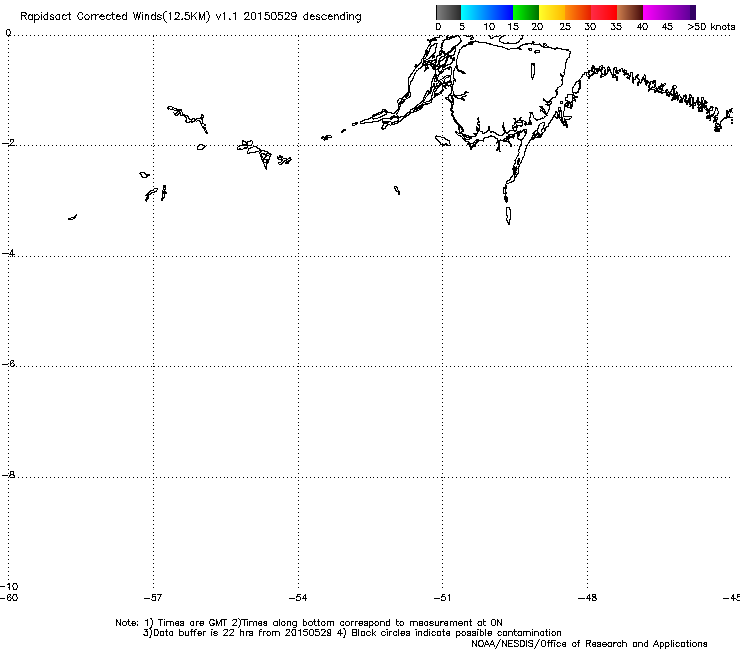Image resolution: width=740 pixels, height=650 pixels.
Task: Pick the magenta-purple 40-50 knots color band
Action: 669,12
